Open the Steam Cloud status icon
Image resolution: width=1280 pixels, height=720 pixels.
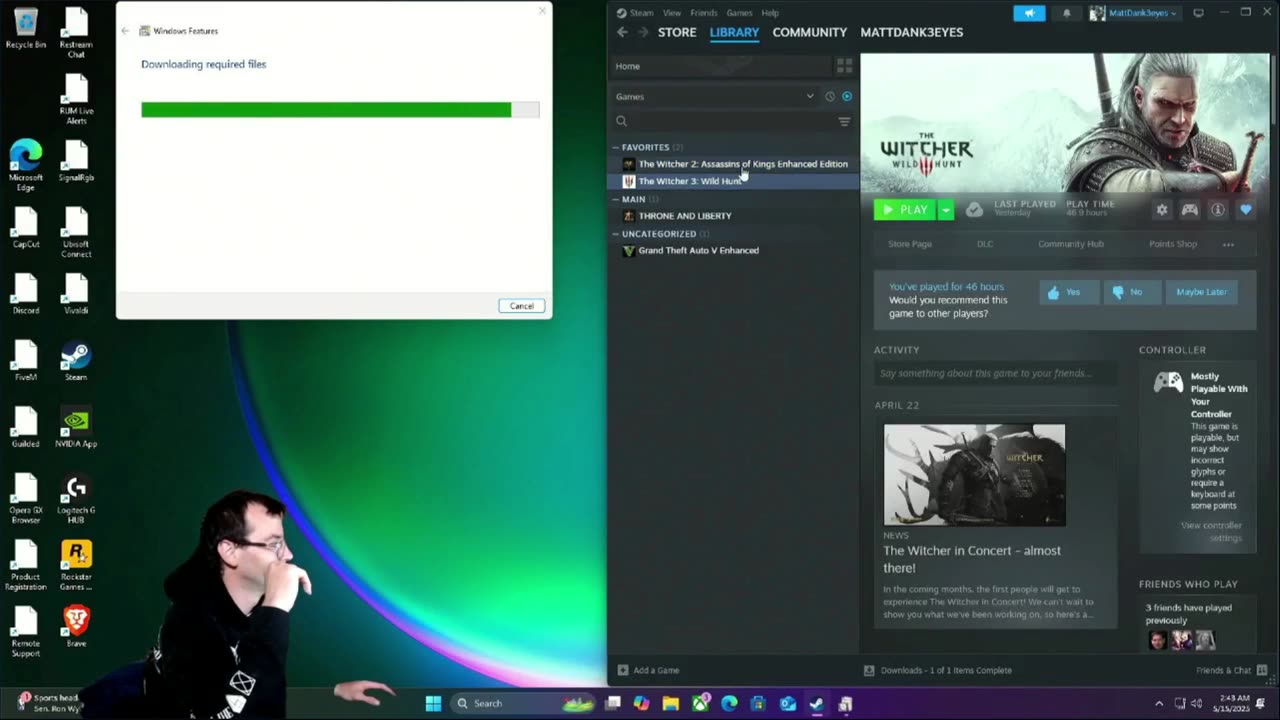[x=974, y=210]
